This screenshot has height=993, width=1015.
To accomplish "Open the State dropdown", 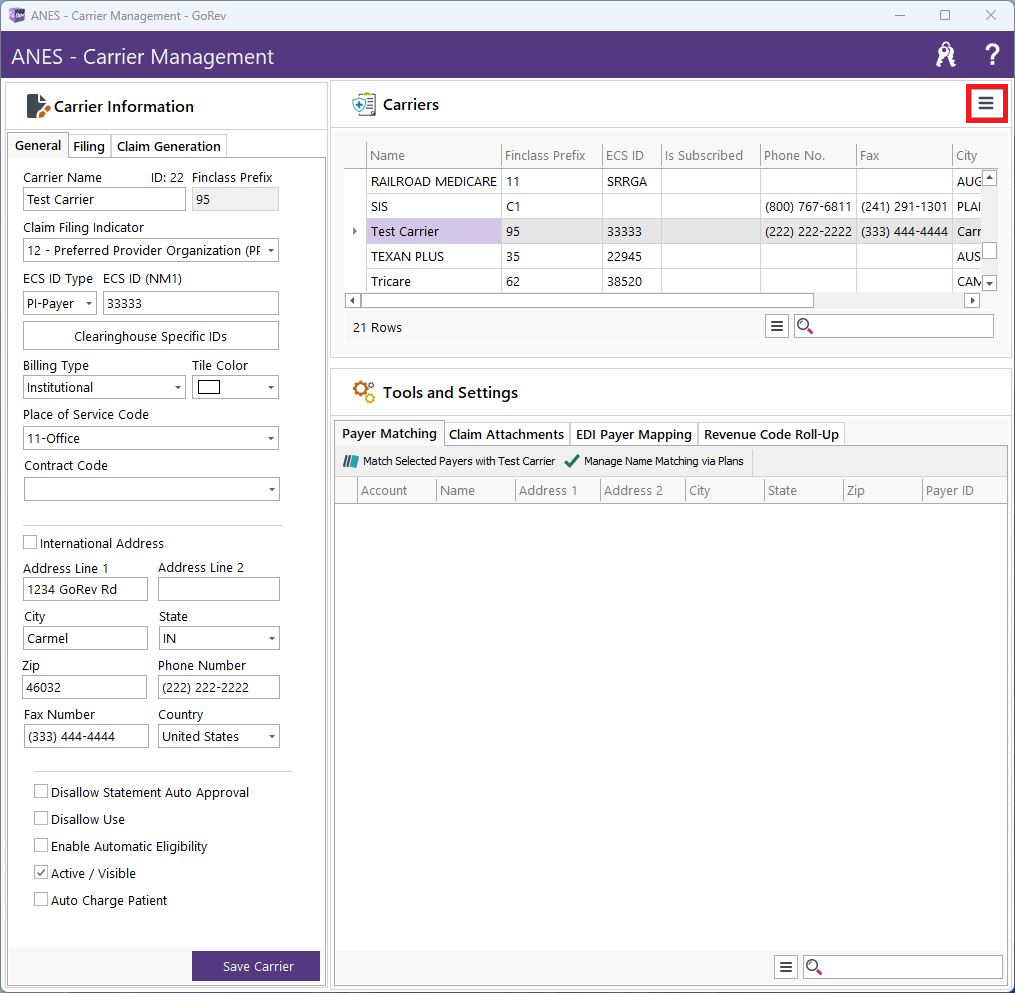I will pyautogui.click(x=271, y=638).
